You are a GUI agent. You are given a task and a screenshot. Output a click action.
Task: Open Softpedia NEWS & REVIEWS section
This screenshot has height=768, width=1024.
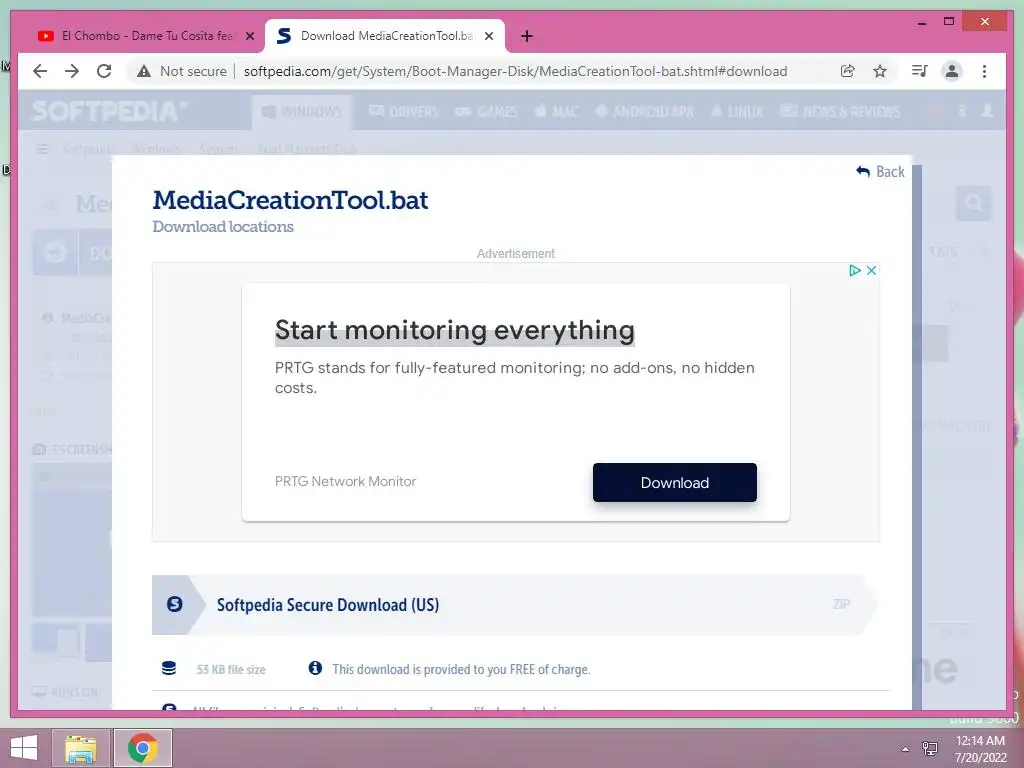click(840, 112)
